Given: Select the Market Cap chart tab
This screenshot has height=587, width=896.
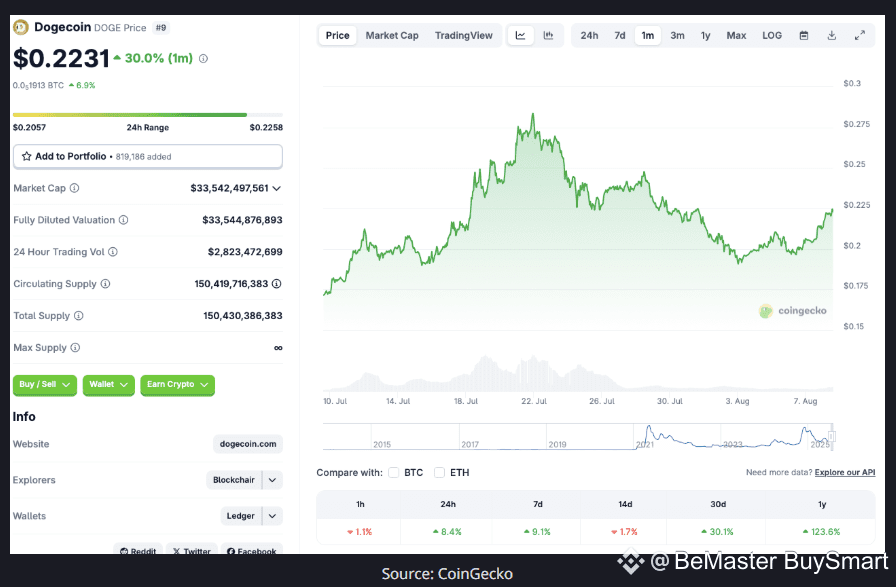Looking at the screenshot, I should point(392,35).
